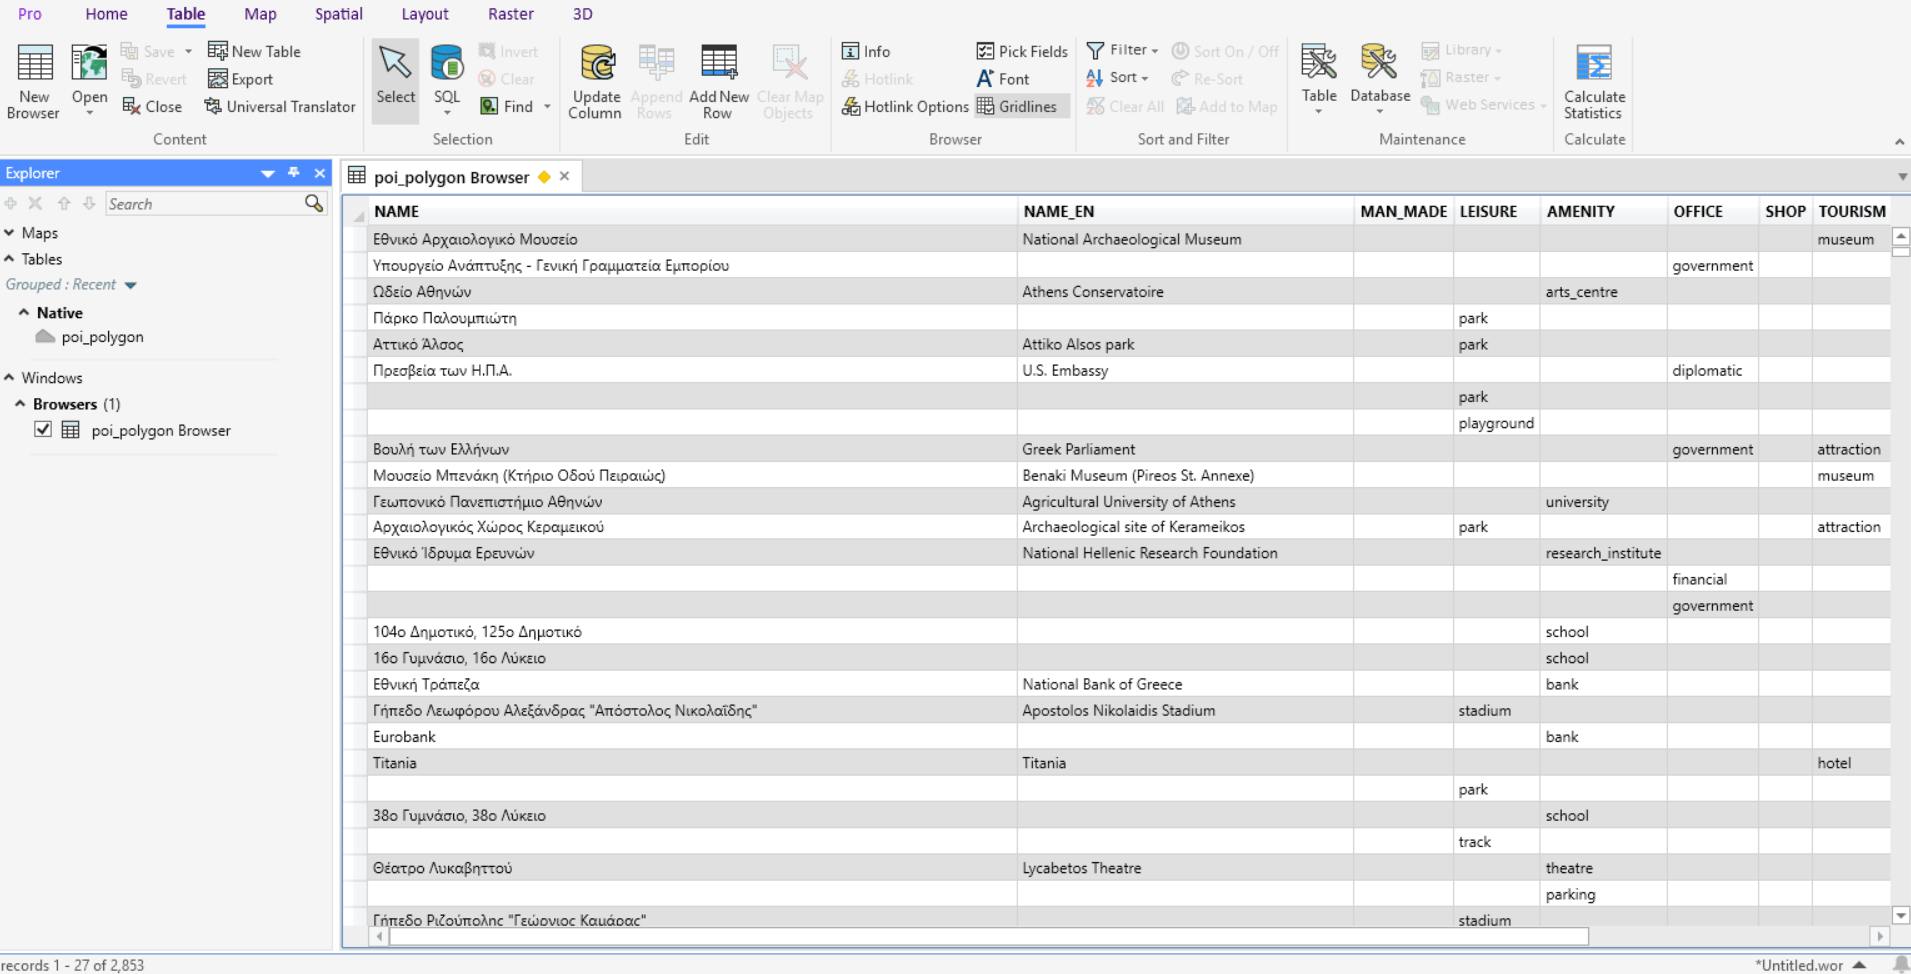This screenshot has height=974, width=1911.
Task: Expand the Maps section in Explorer
Action: (x=10, y=233)
